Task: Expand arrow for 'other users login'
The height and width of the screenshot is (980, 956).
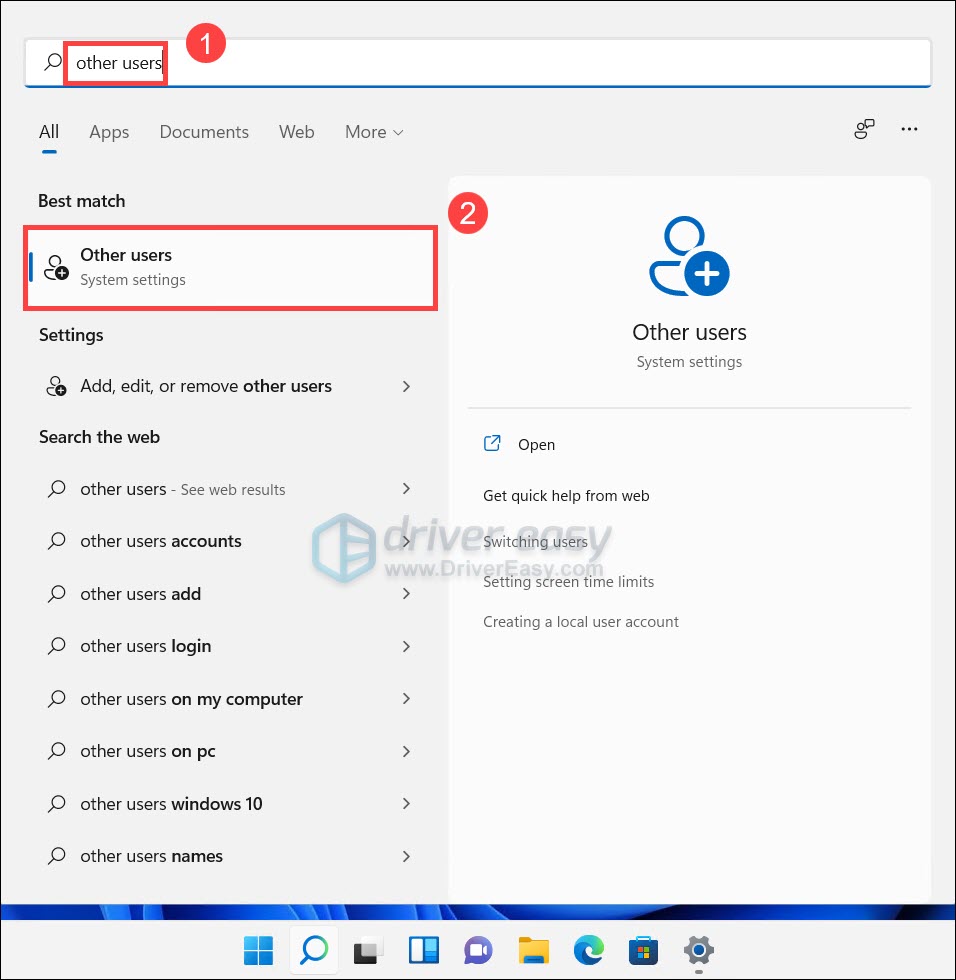Action: point(406,646)
